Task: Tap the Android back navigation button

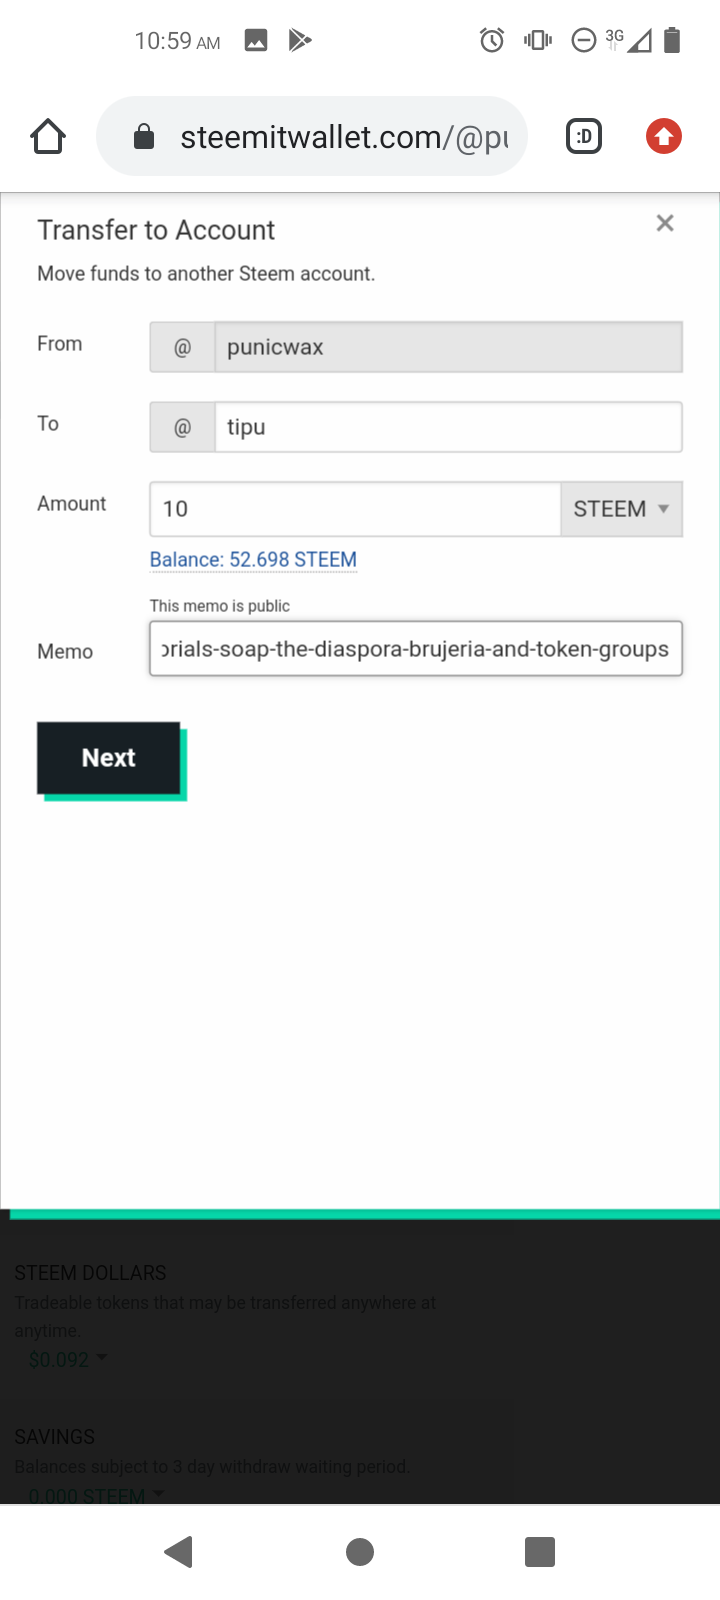Action: coord(179,1552)
